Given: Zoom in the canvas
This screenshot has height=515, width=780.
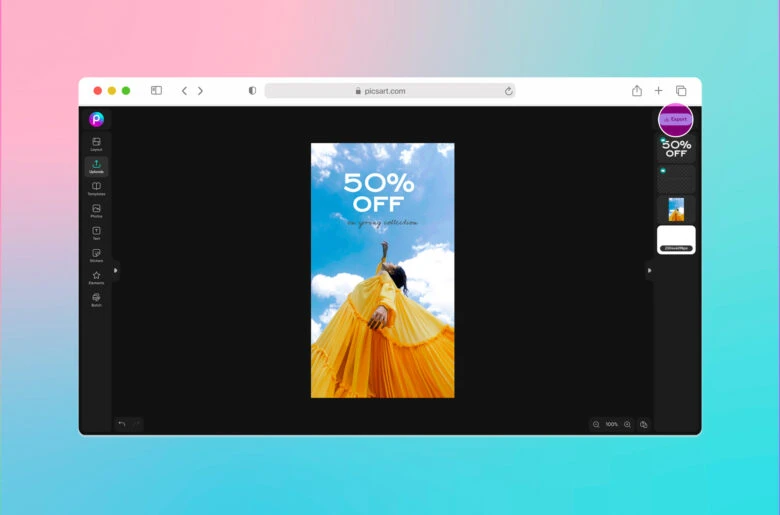Looking at the screenshot, I should [x=627, y=424].
